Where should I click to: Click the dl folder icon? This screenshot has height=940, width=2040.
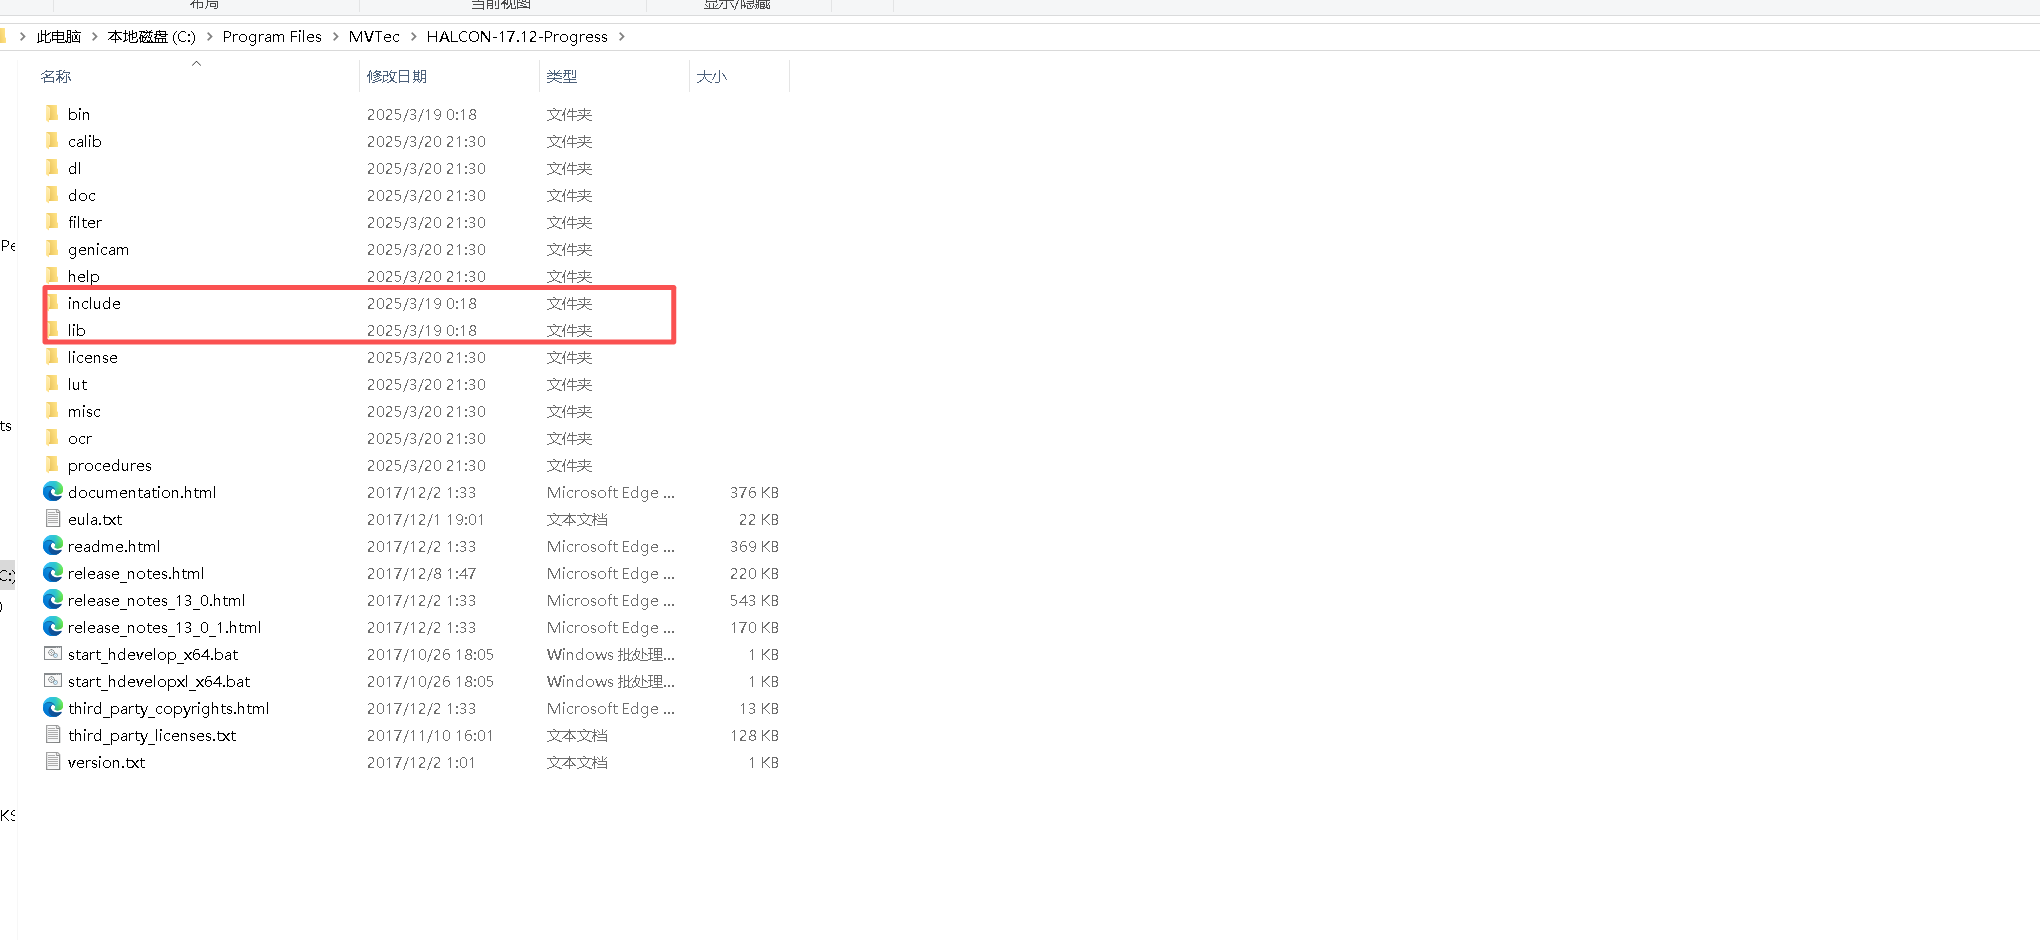click(52, 167)
